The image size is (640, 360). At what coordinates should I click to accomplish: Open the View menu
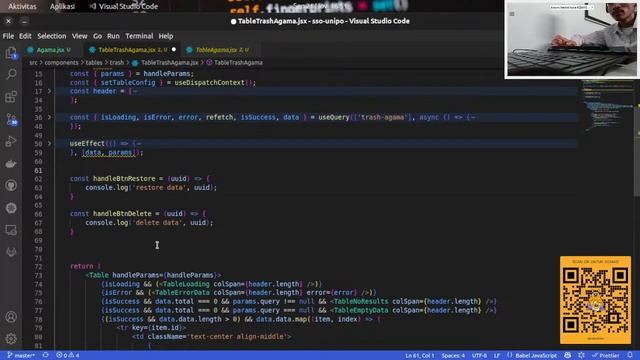[x=80, y=36]
